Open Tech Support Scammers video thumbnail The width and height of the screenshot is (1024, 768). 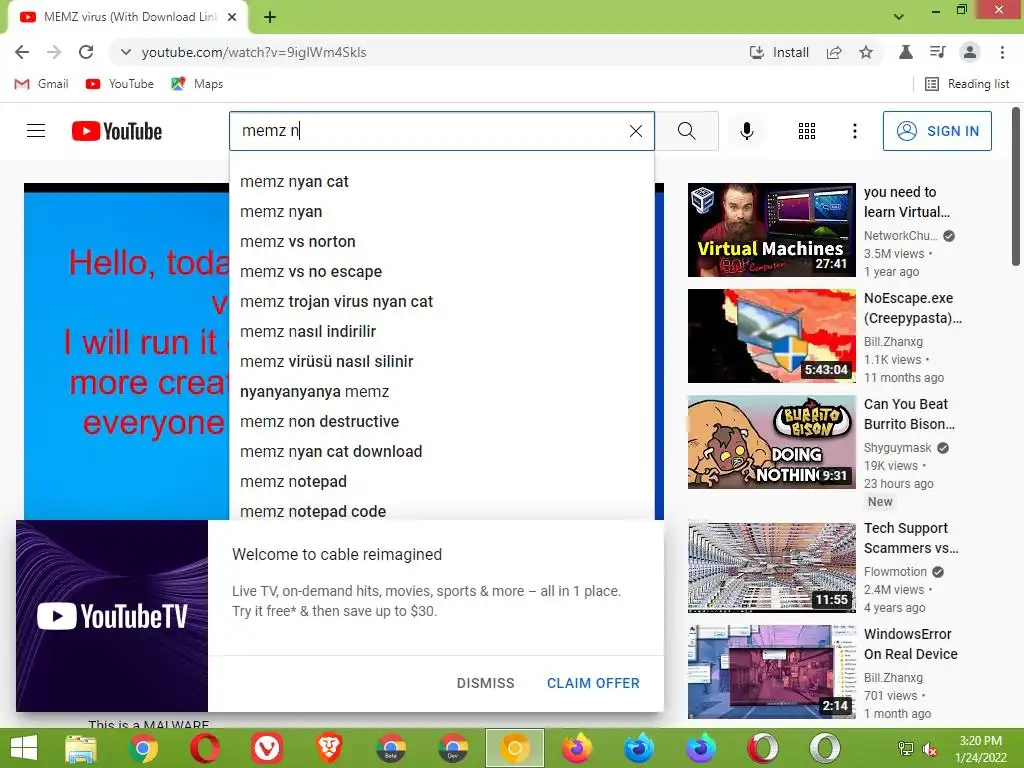pyautogui.click(x=771, y=567)
